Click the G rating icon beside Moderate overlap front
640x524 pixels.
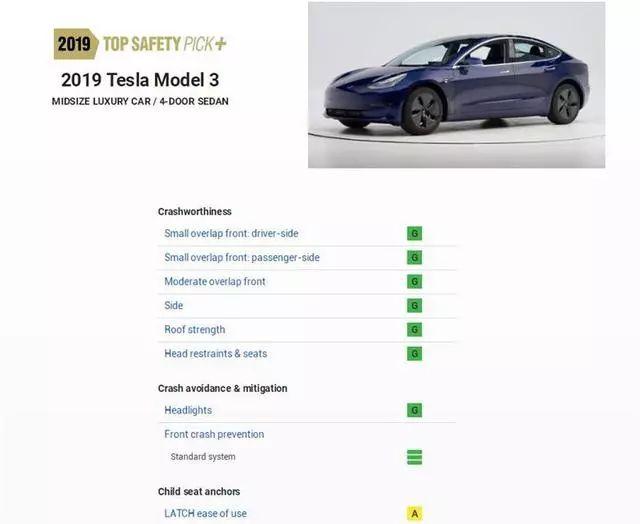414,282
